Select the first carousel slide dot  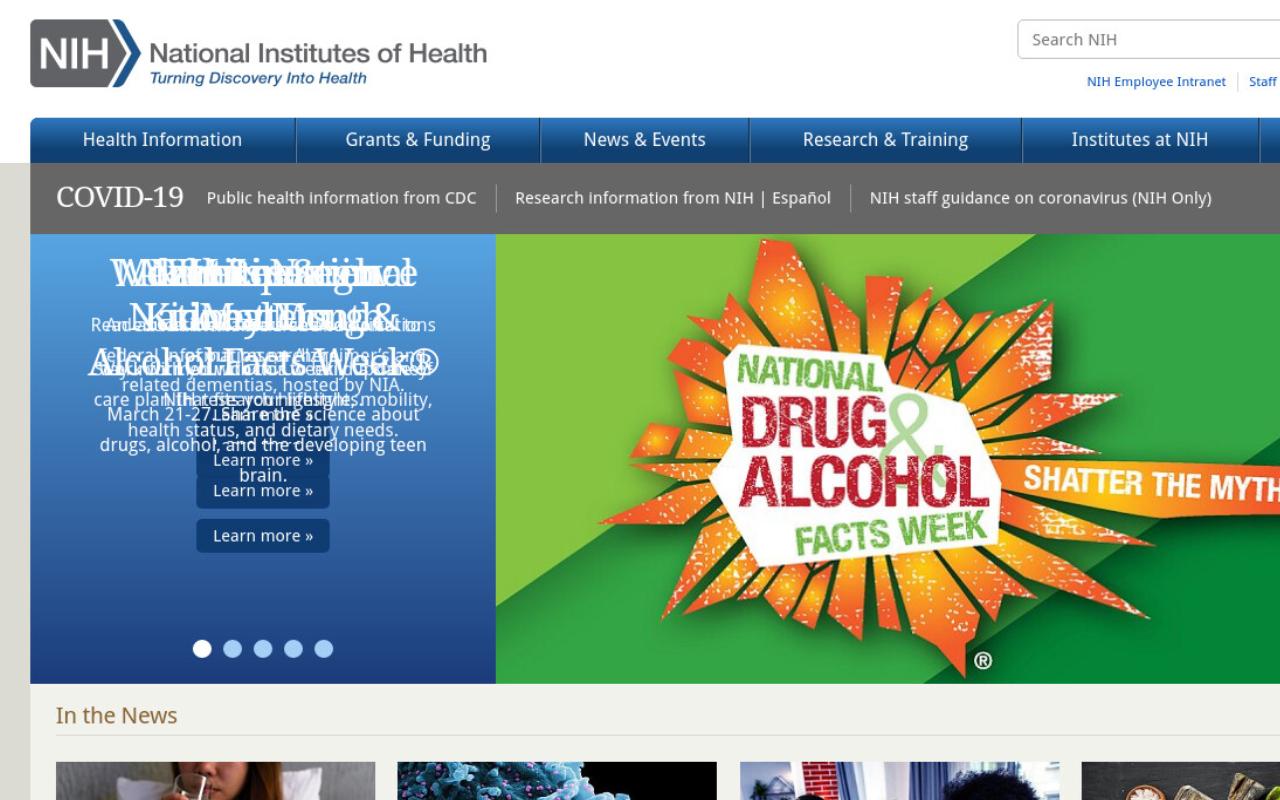202,649
